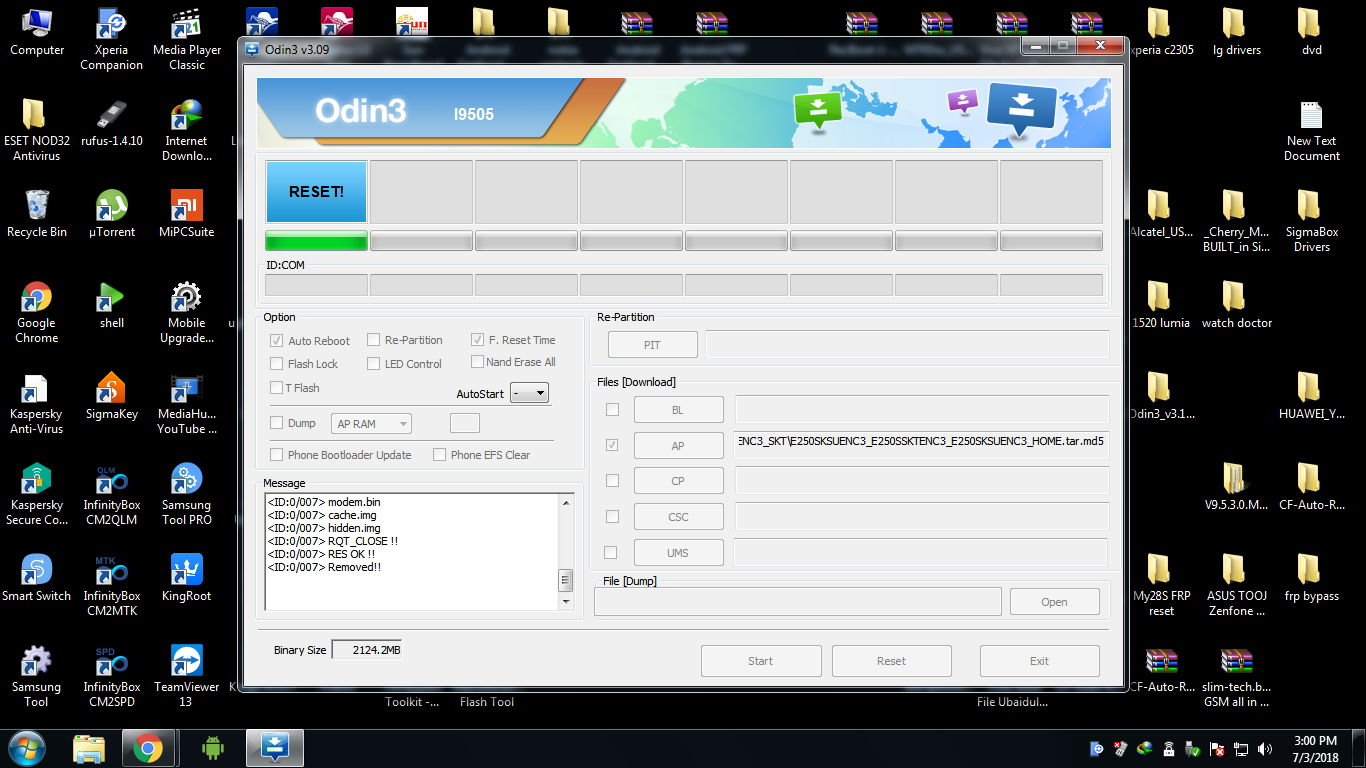The width and height of the screenshot is (1366, 768).
Task: Select the Recycle Bin icon
Action: (x=37, y=214)
